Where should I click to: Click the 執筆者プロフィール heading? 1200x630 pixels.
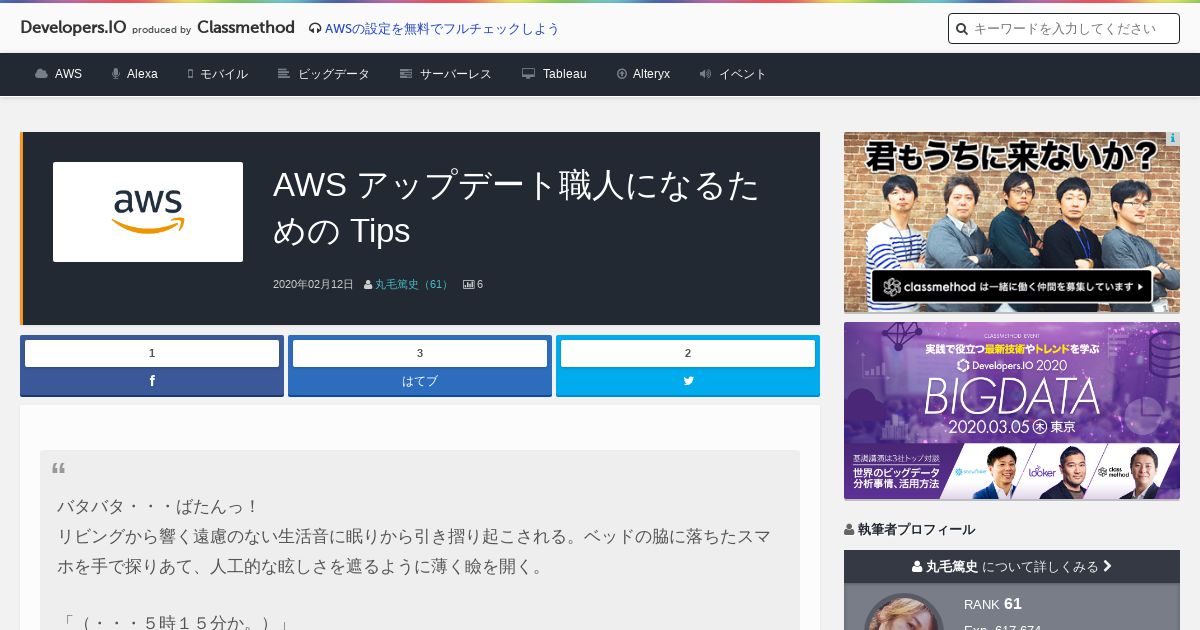(x=916, y=530)
